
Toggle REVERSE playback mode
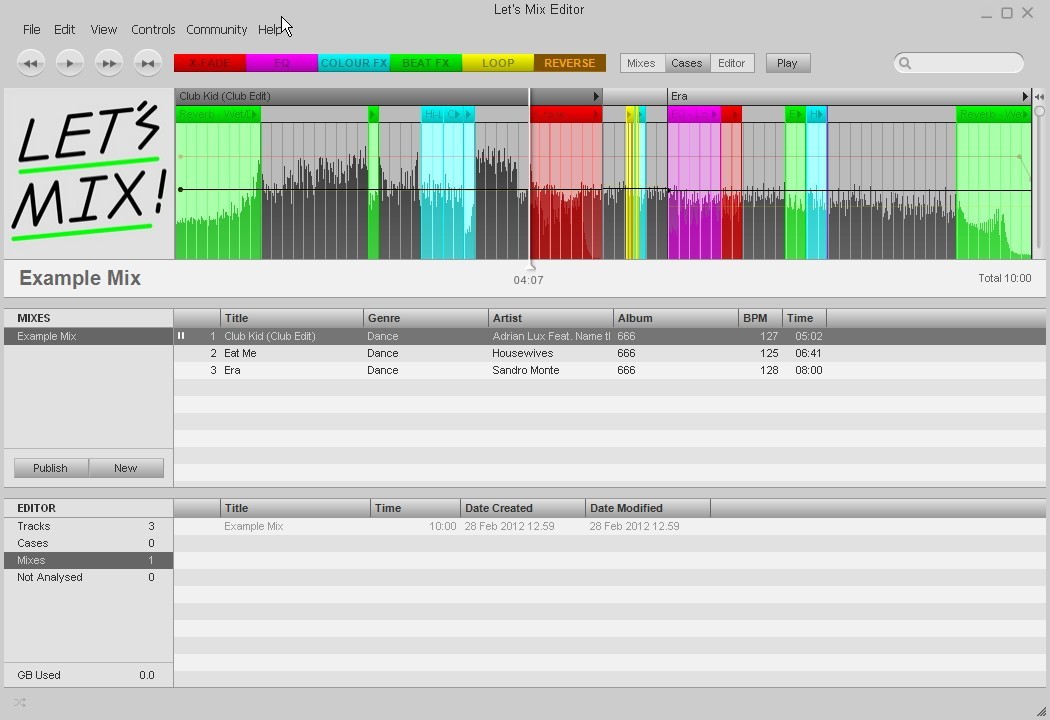pos(569,62)
